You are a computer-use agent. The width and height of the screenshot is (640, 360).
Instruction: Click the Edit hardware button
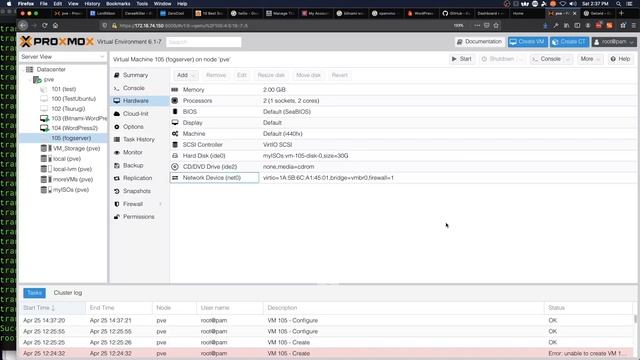point(242,75)
